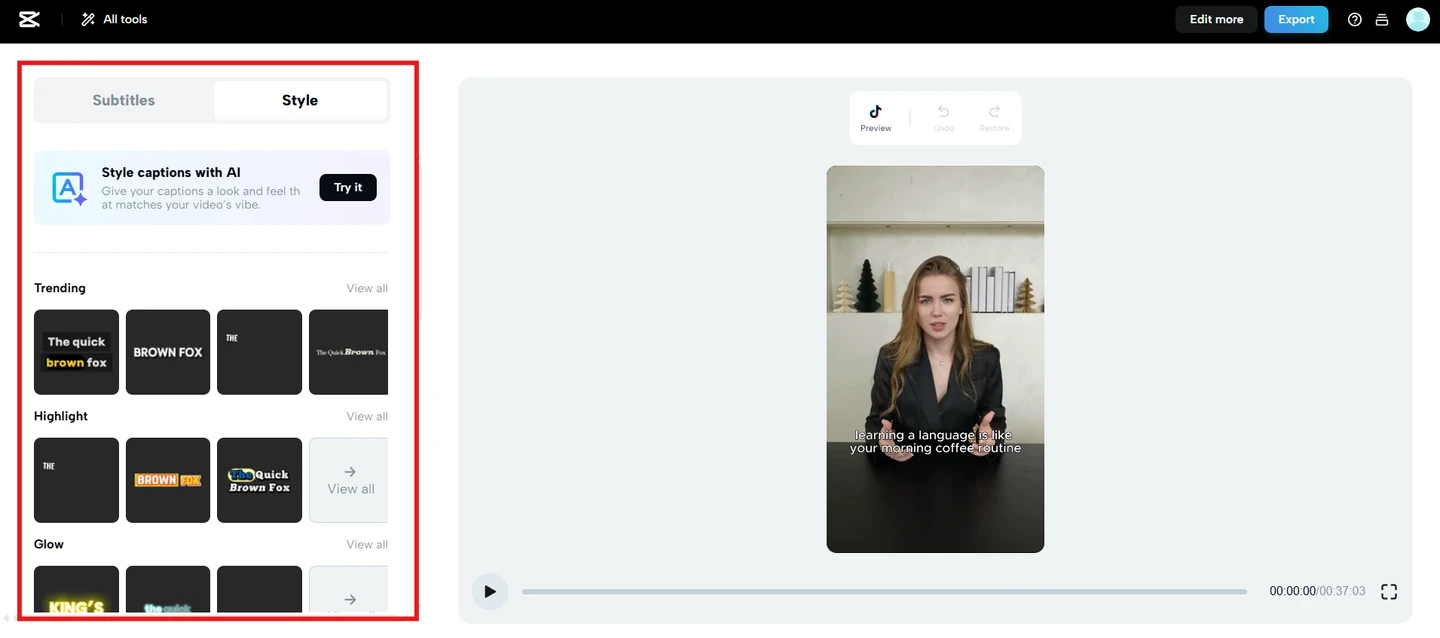Screen dimensions: 1440x638
Task: Open the storage stack icon in header
Action: pyautogui.click(x=1382, y=19)
